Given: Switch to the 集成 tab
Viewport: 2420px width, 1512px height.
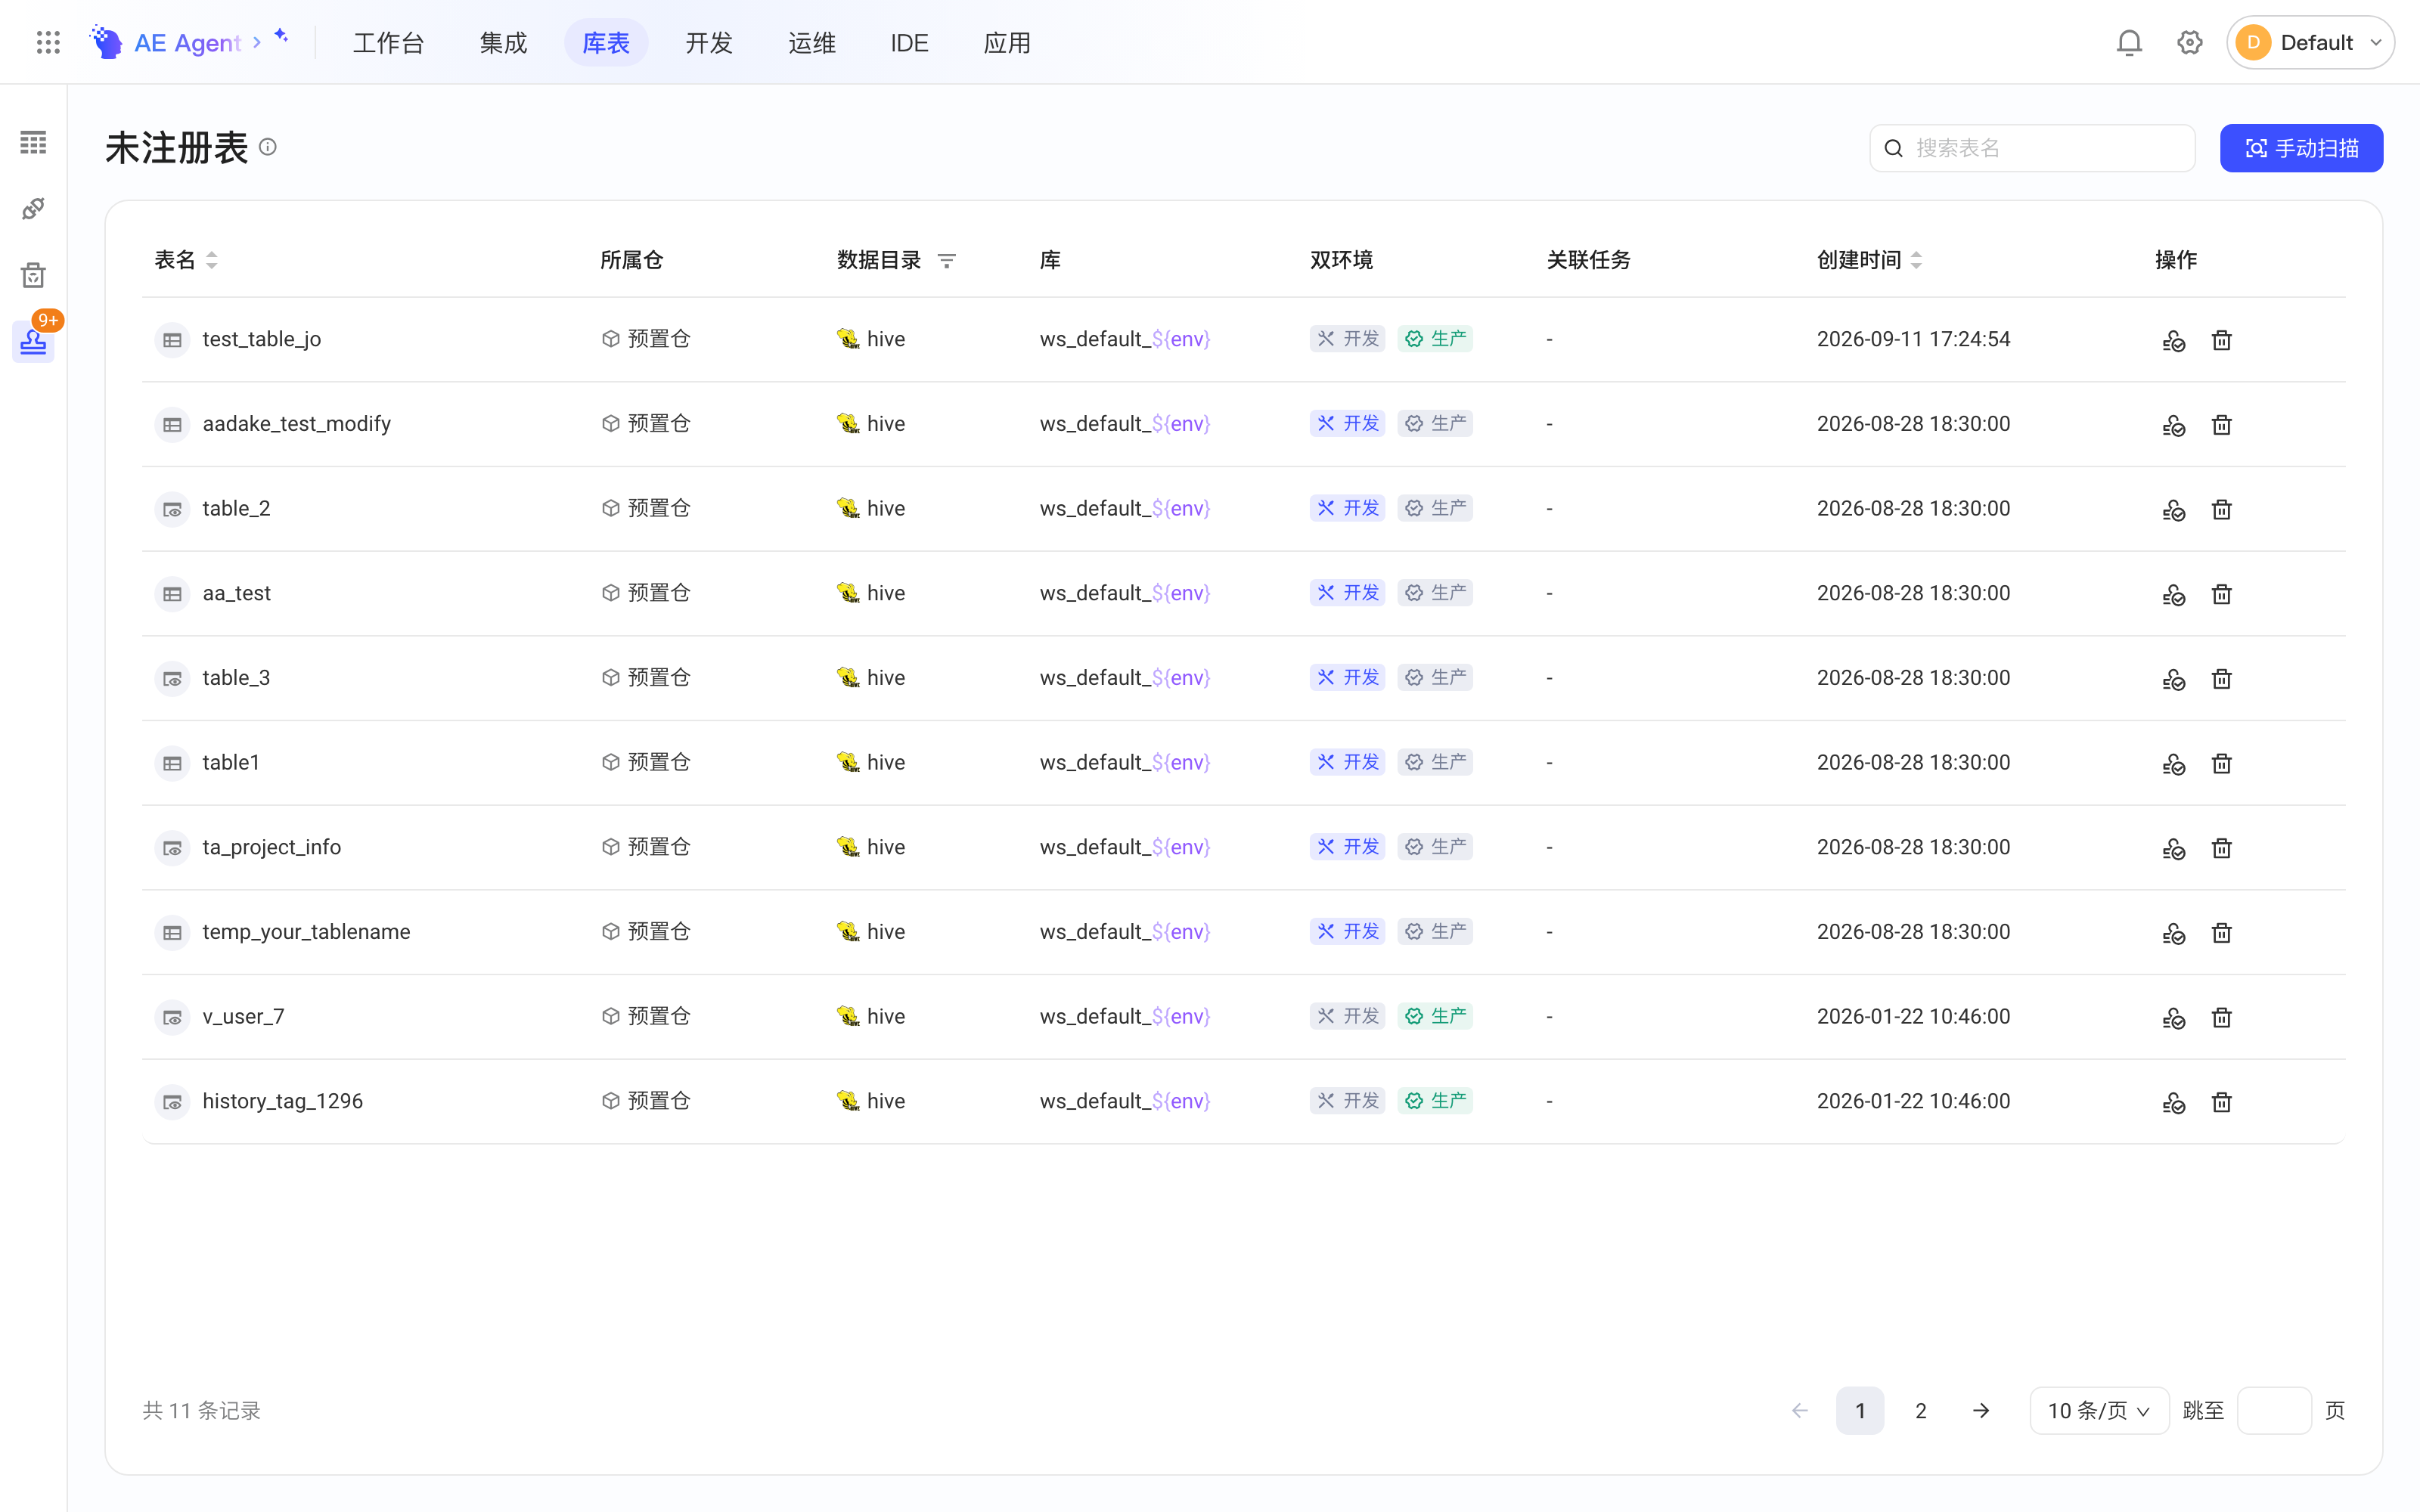Looking at the screenshot, I should click(x=503, y=42).
